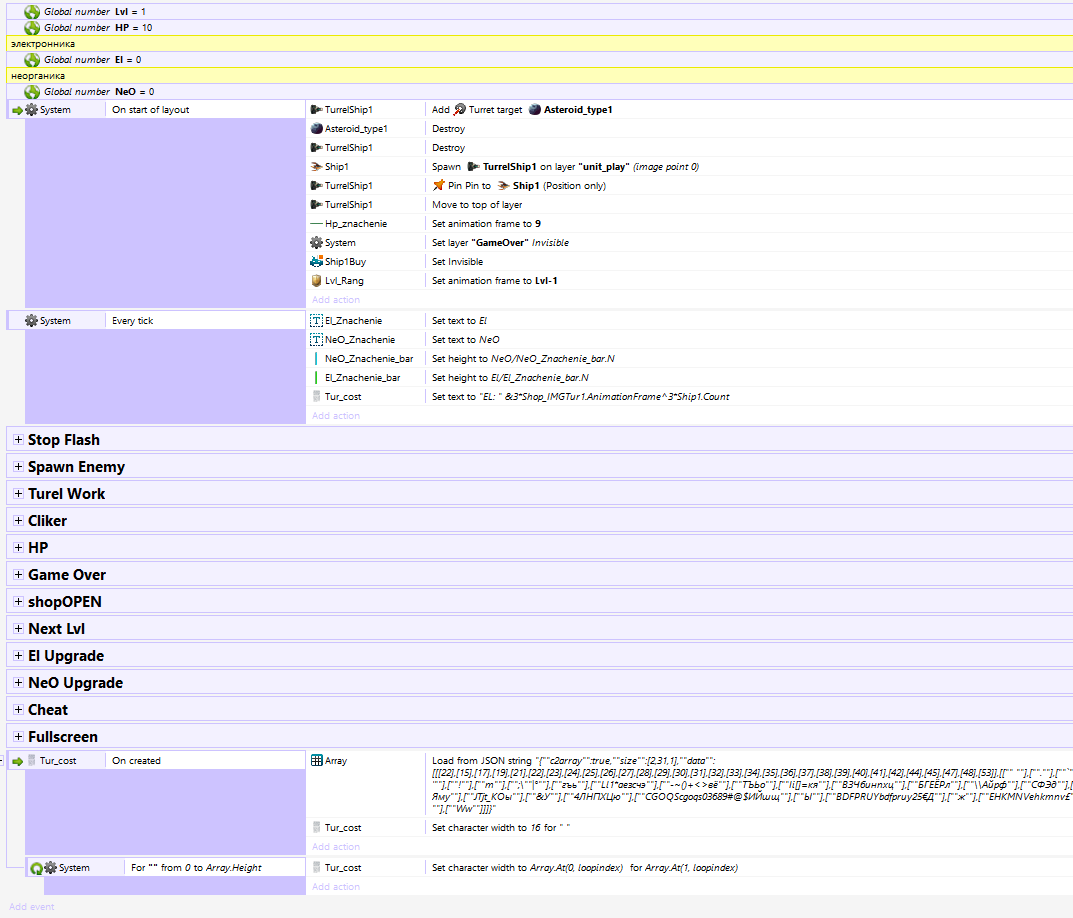Expand the Spawn Enemy group
The height and width of the screenshot is (918, 1073).
coord(18,467)
